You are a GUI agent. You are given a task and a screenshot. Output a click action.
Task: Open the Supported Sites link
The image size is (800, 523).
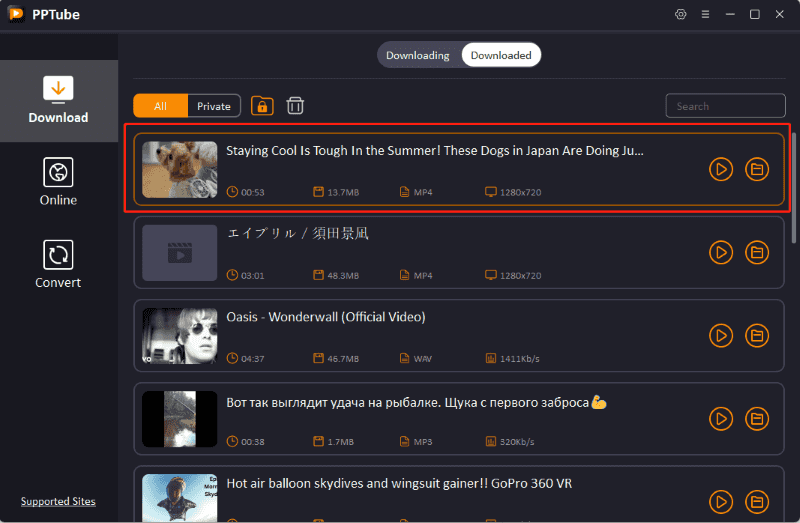pos(58,502)
